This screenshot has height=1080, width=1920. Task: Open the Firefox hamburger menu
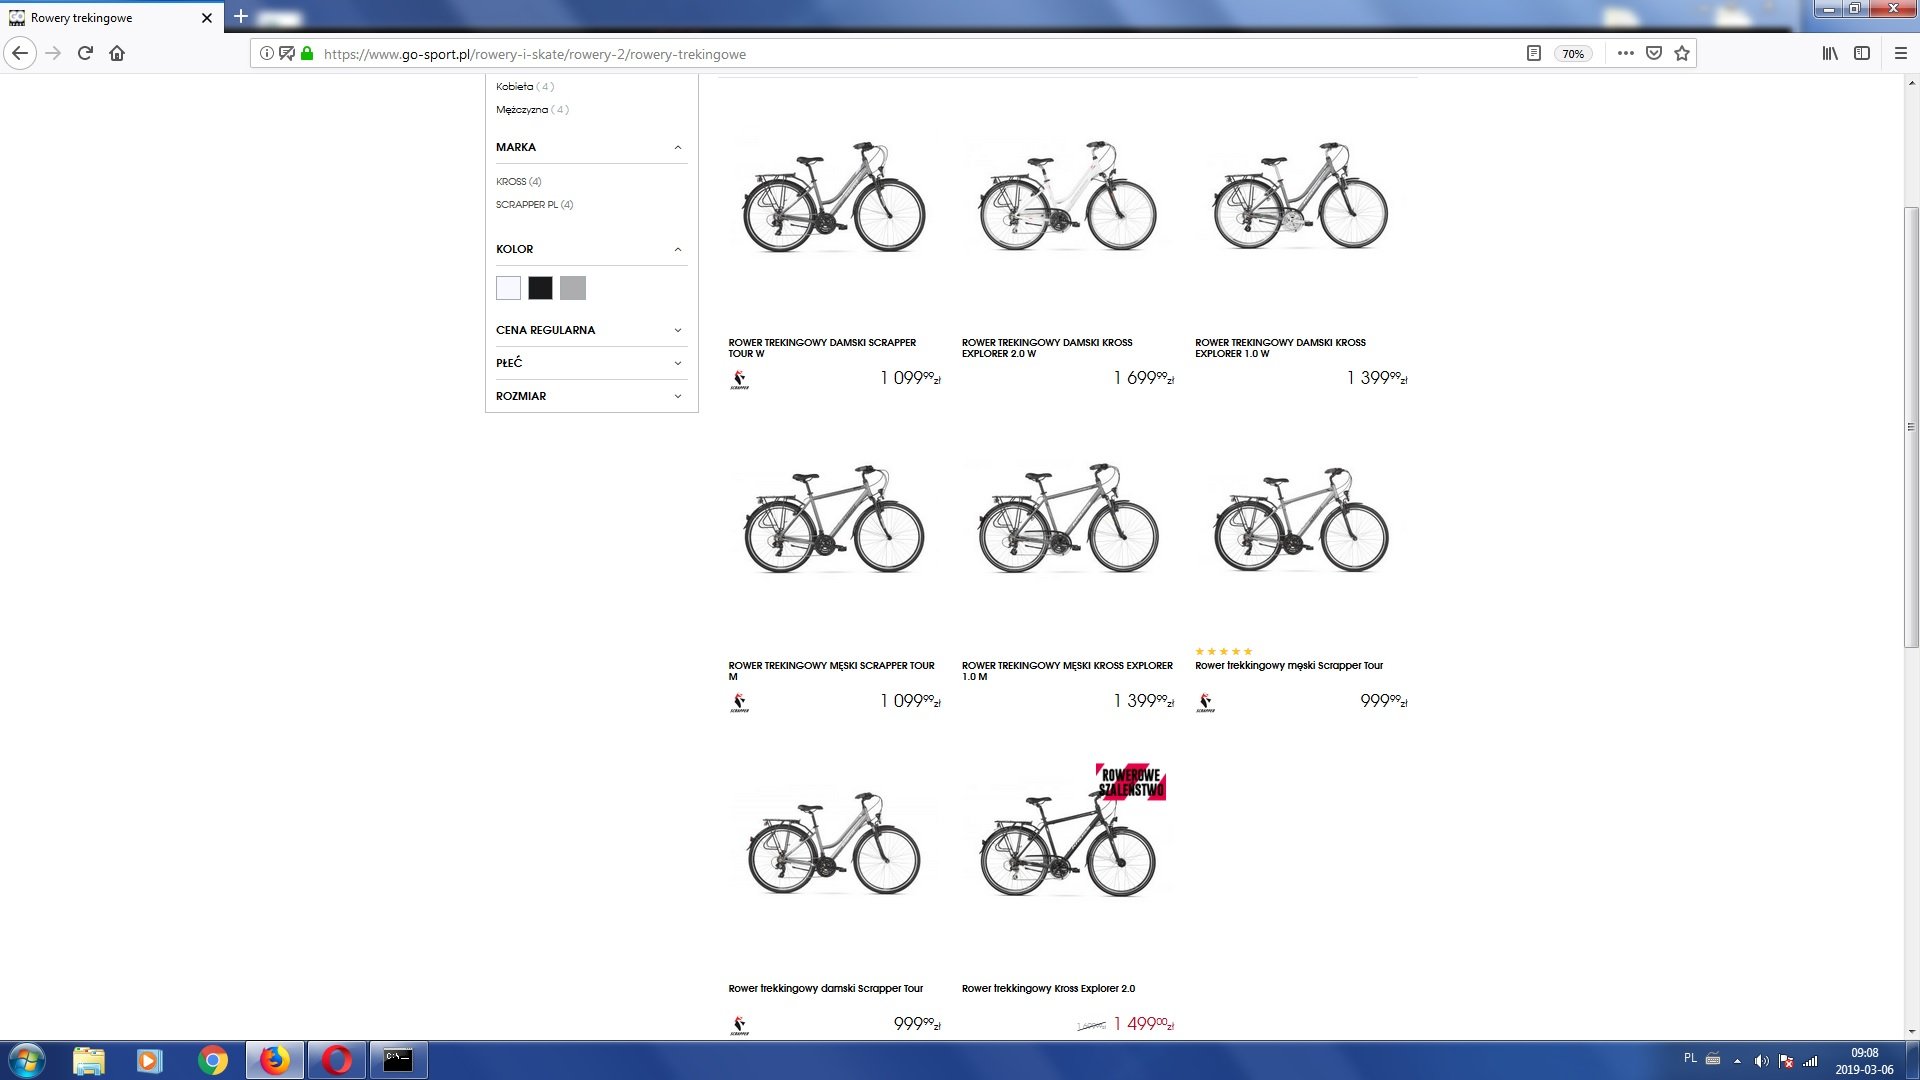click(x=1900, y=53)
